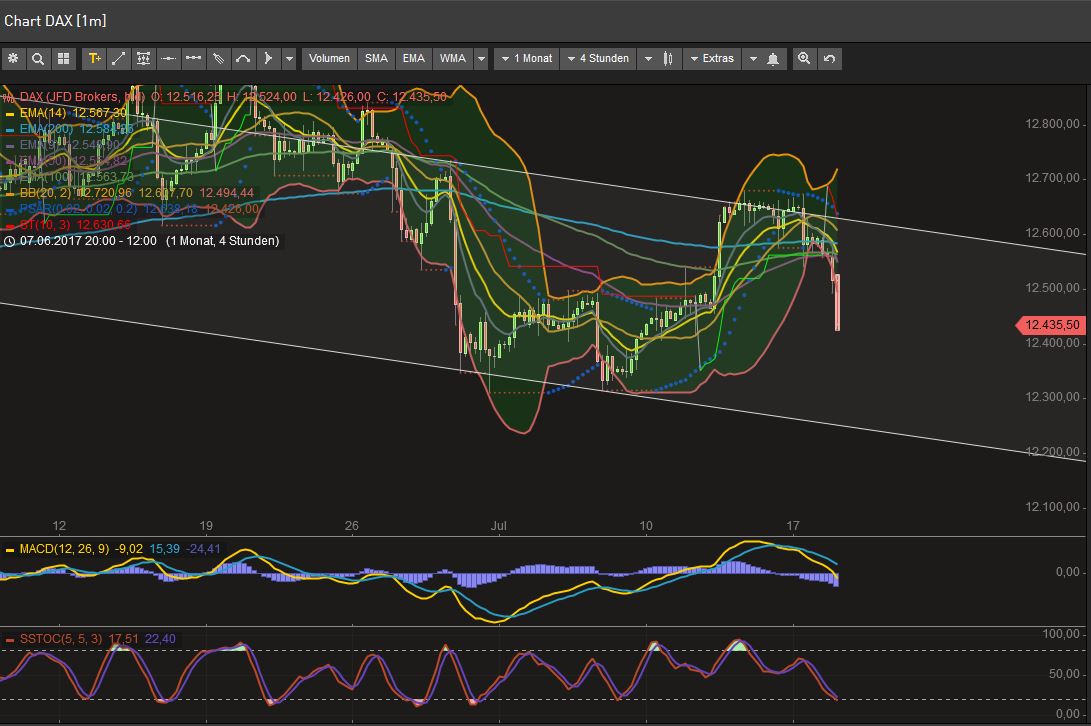Add the WMA indicator
Screen dimensions: 1091x726
pos(452,58)
